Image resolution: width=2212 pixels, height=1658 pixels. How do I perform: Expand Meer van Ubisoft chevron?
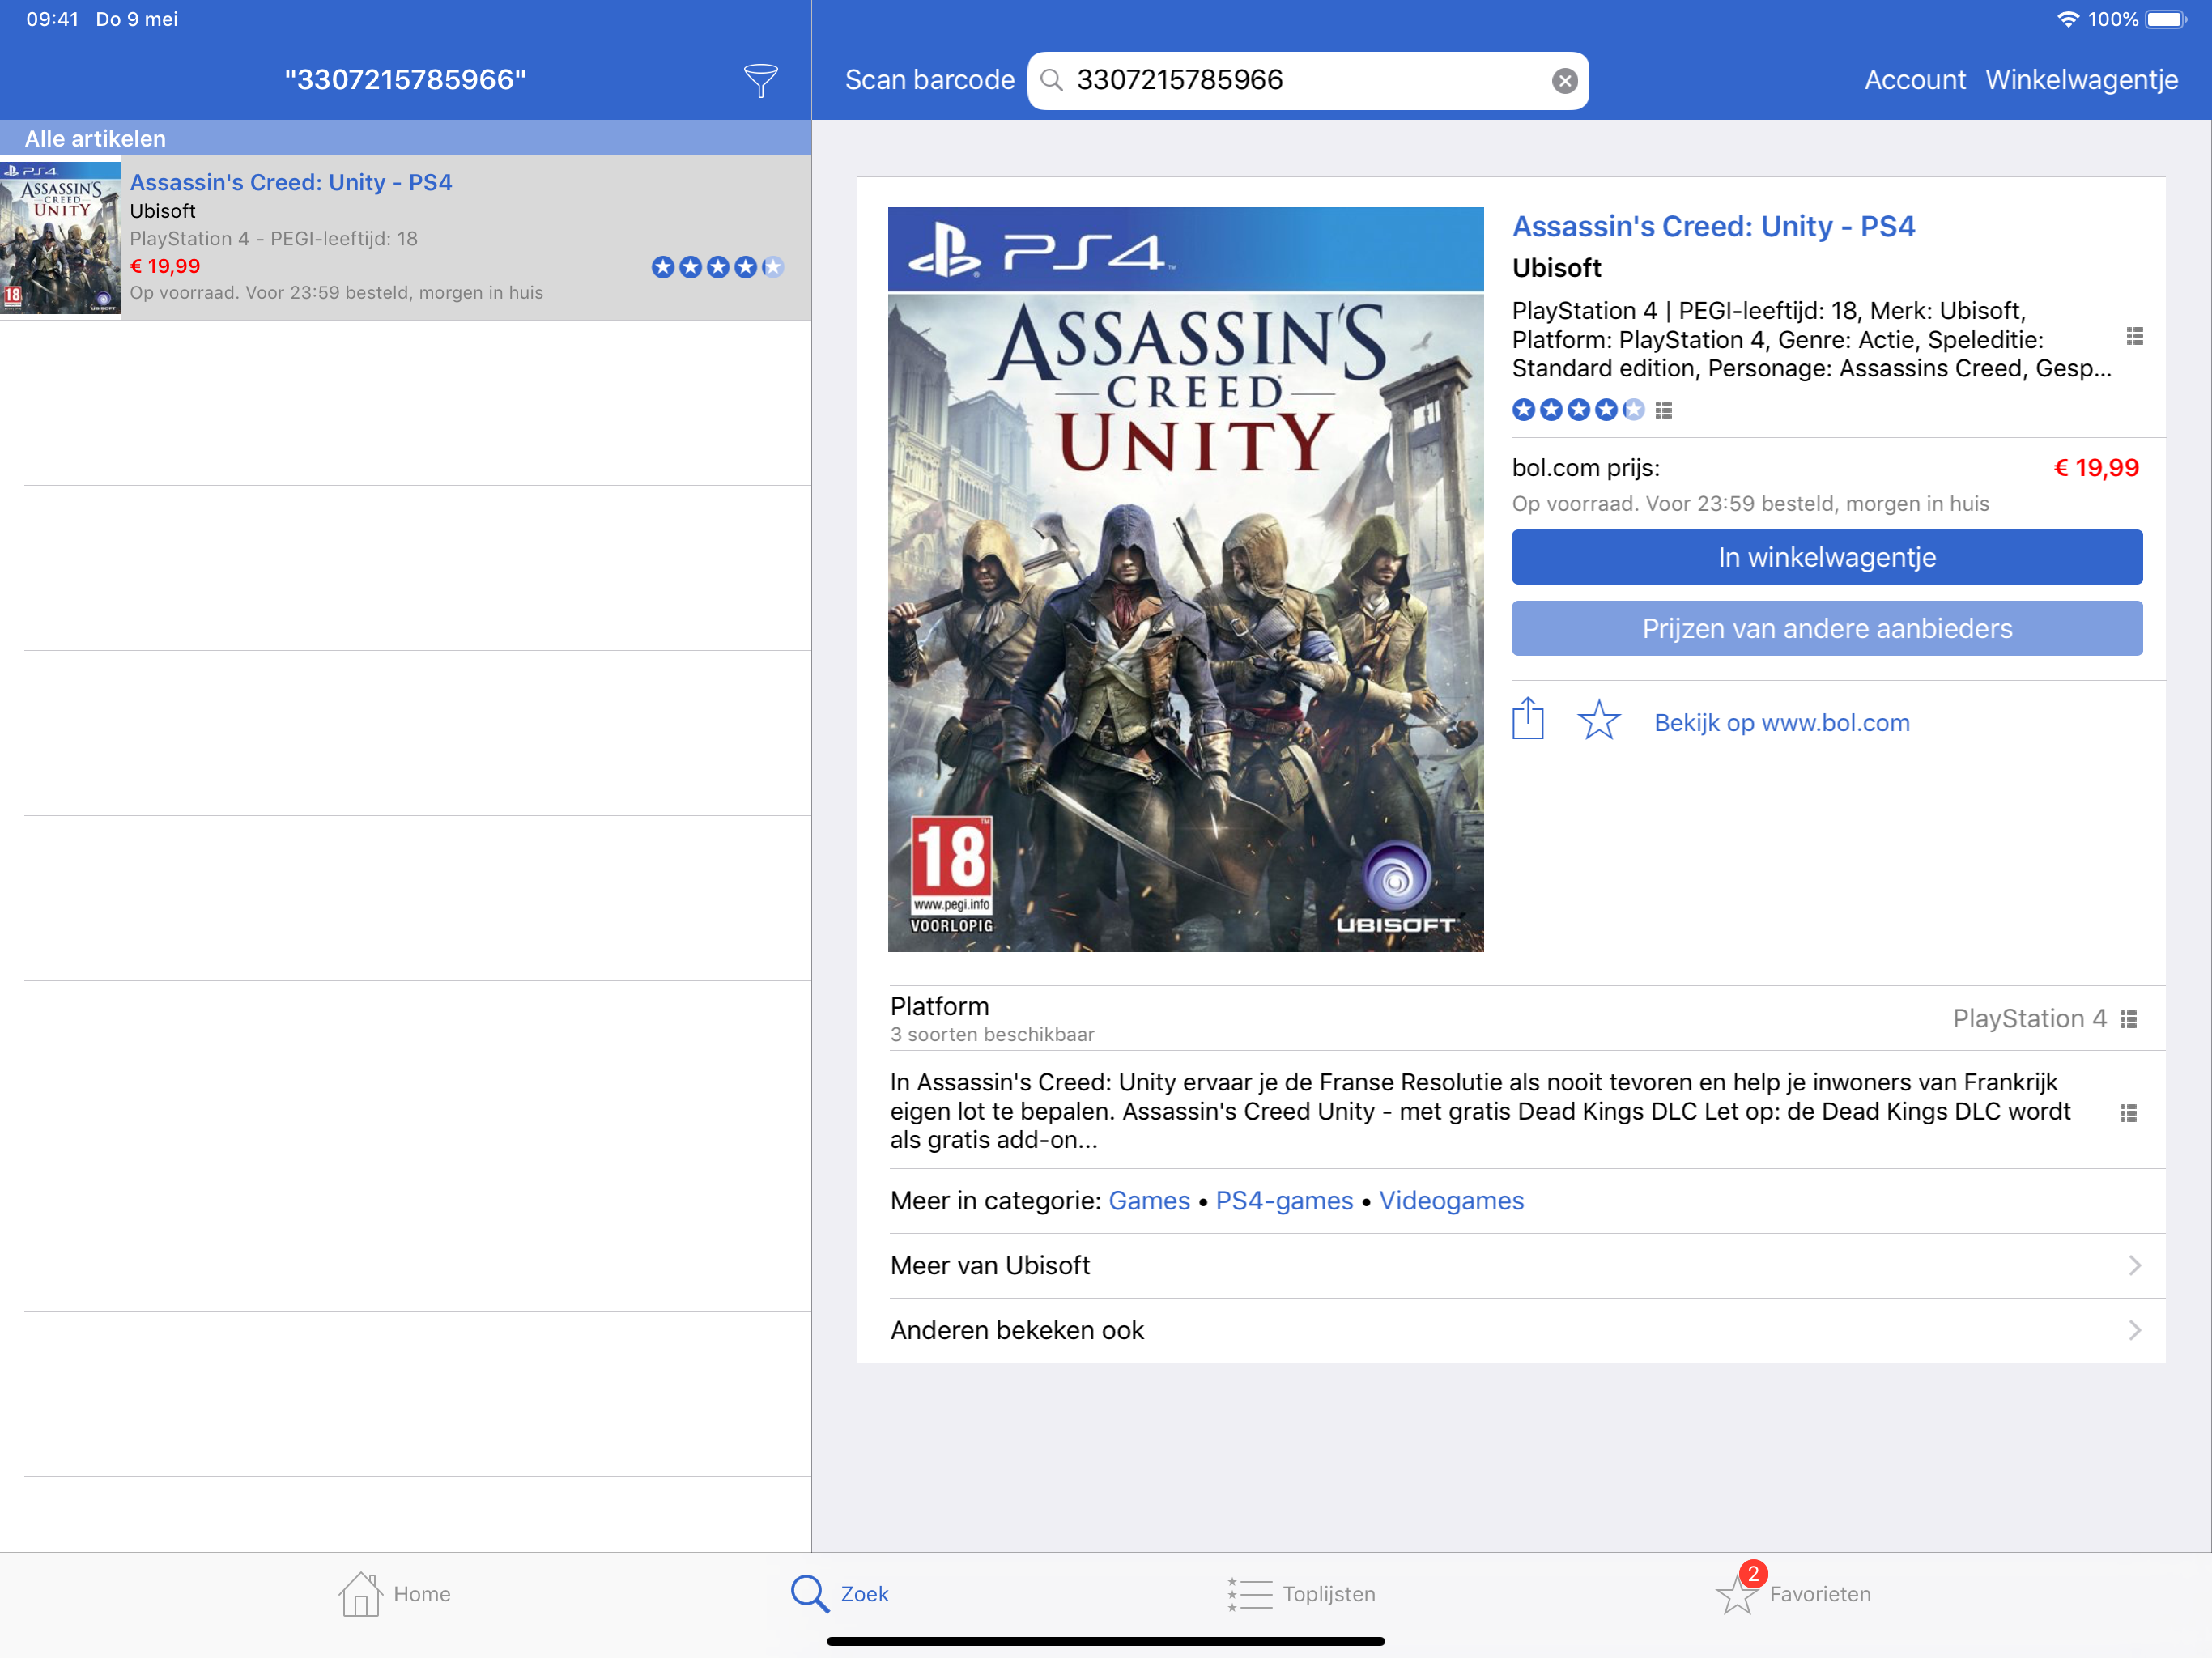coord(2134,1265)
